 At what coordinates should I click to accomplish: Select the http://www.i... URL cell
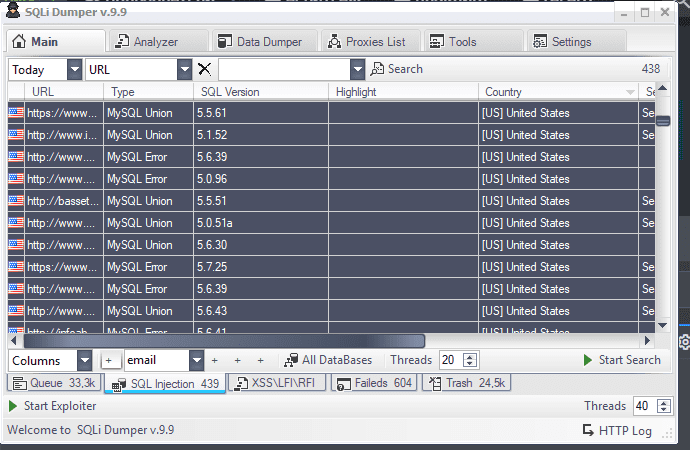pyautogui.click(x=63, y=135)
